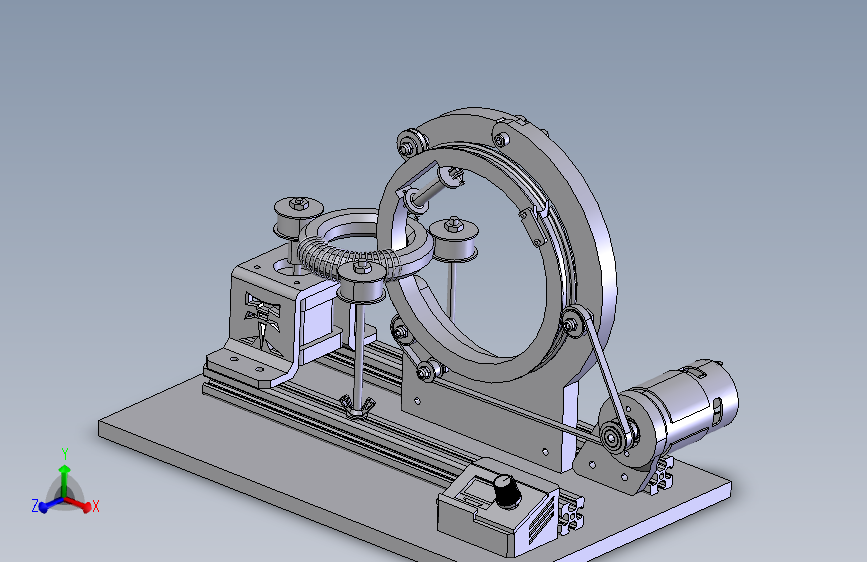Select the left rear roller spool
This screenshot has width=867, height=562.
(297, 217)
